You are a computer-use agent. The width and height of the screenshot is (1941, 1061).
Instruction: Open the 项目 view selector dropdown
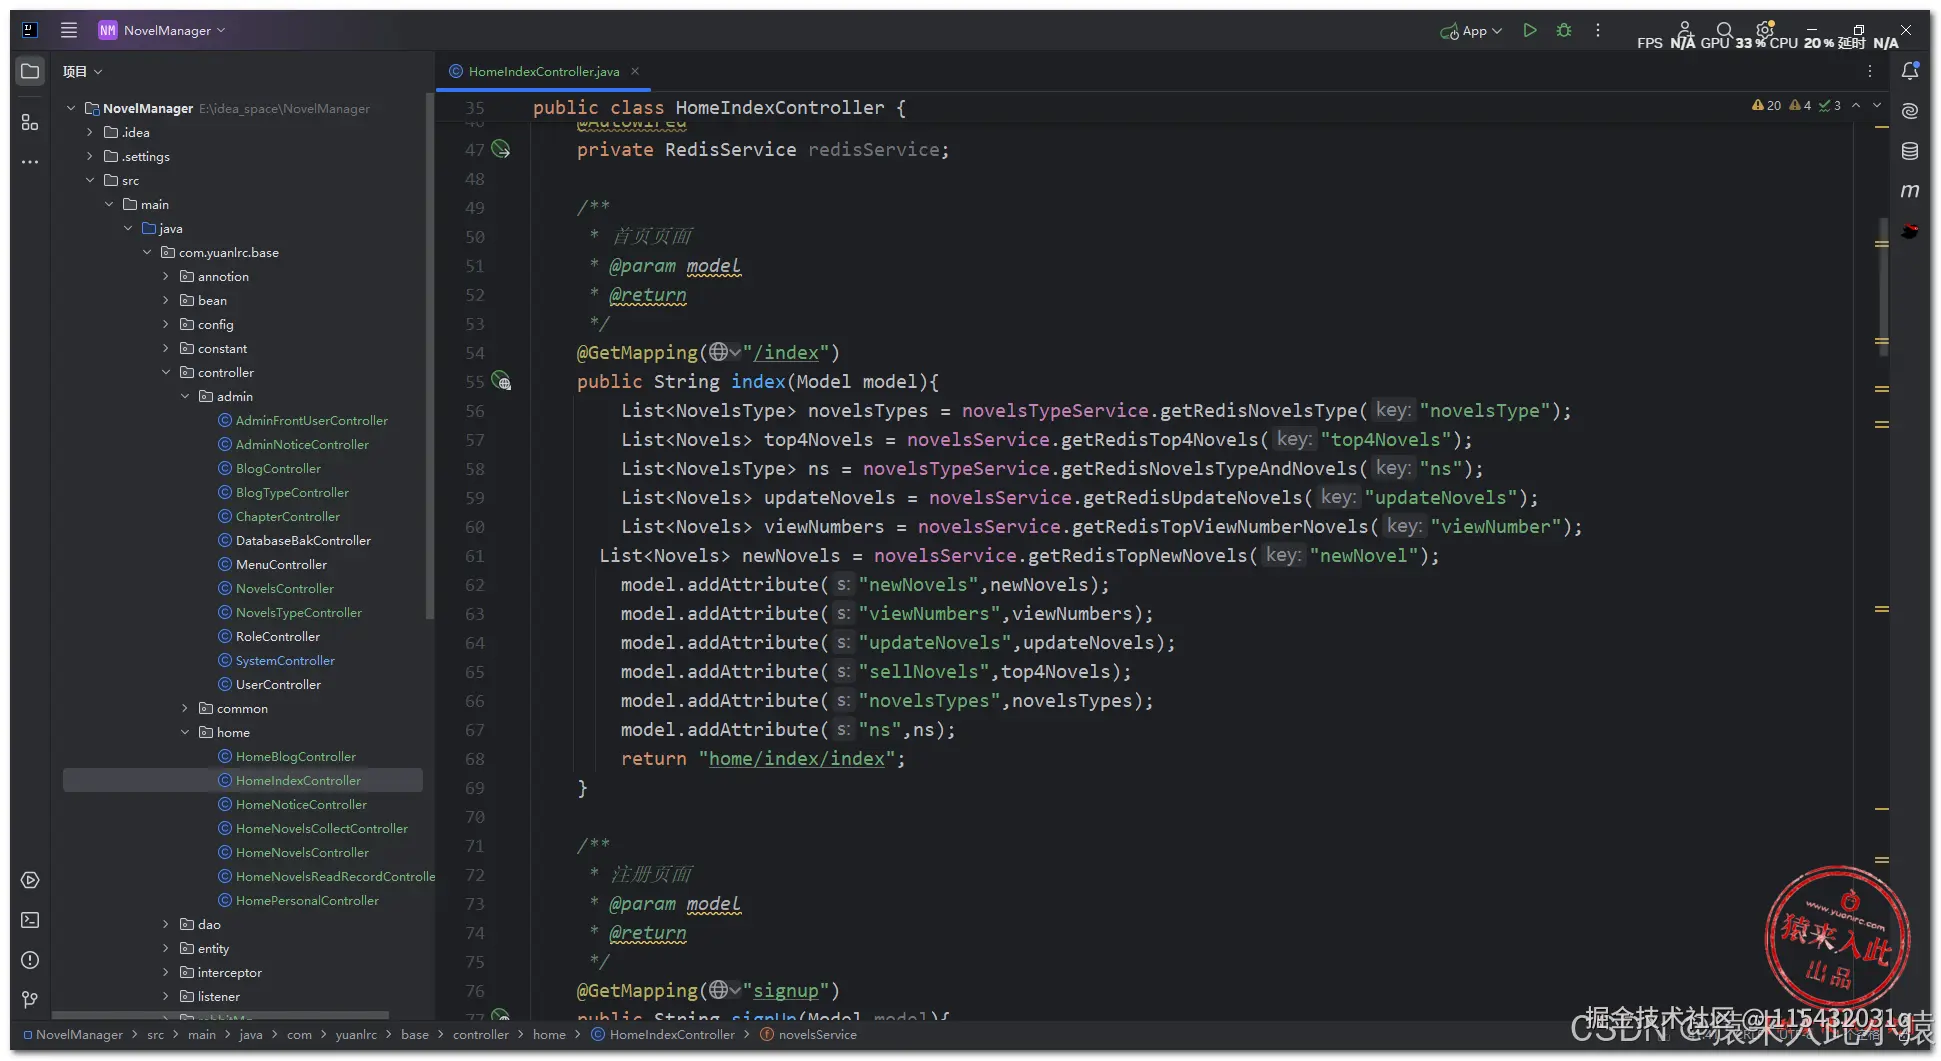[82, 71]
